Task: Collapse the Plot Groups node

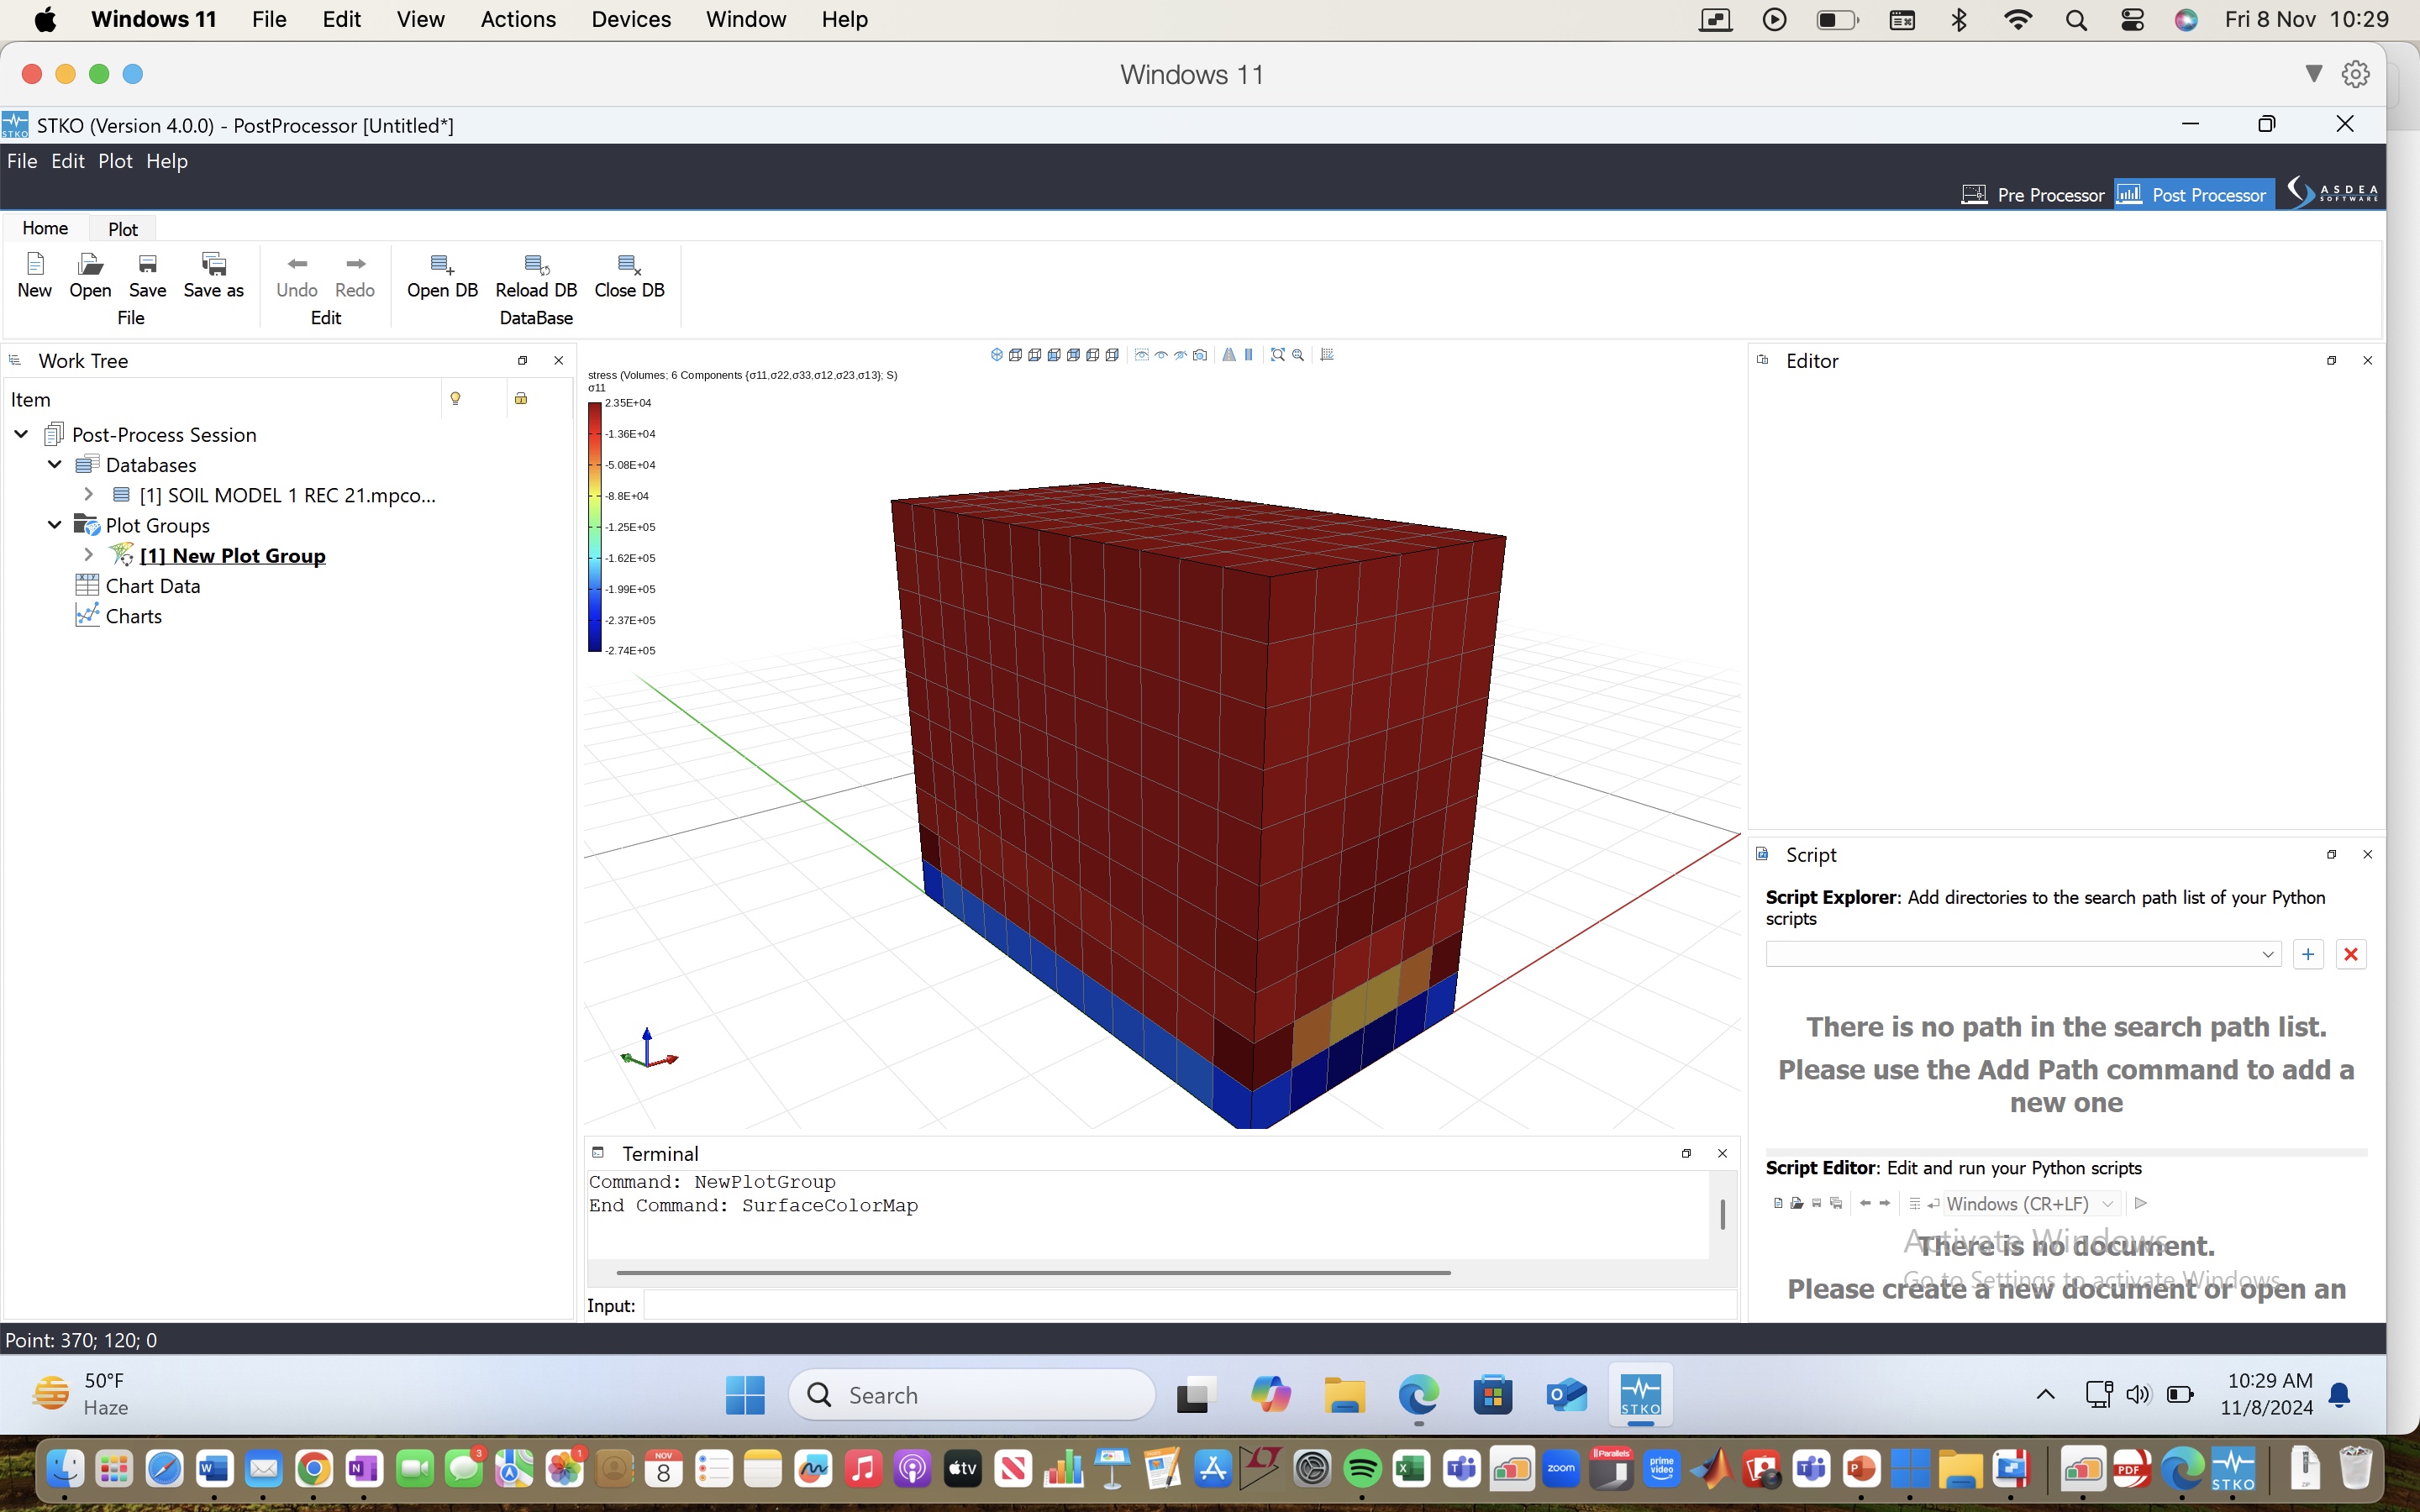Action: pyautogui.click(x=55, y=525)
